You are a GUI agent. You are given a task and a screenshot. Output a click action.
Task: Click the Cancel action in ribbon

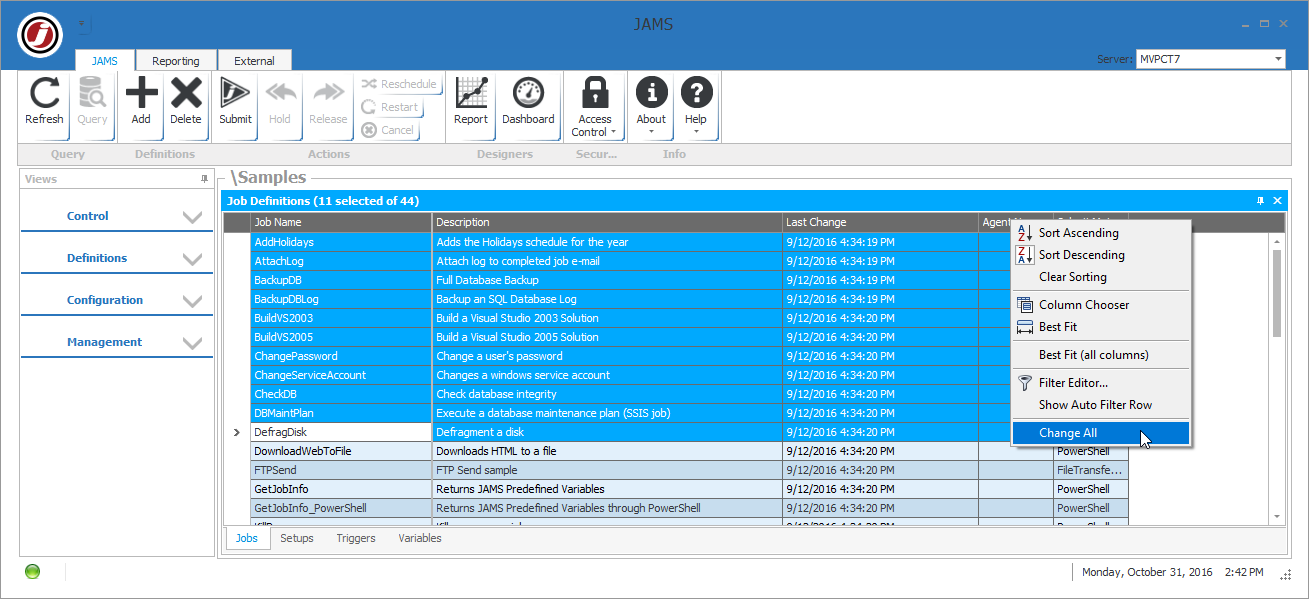click(x=388, y=130)
